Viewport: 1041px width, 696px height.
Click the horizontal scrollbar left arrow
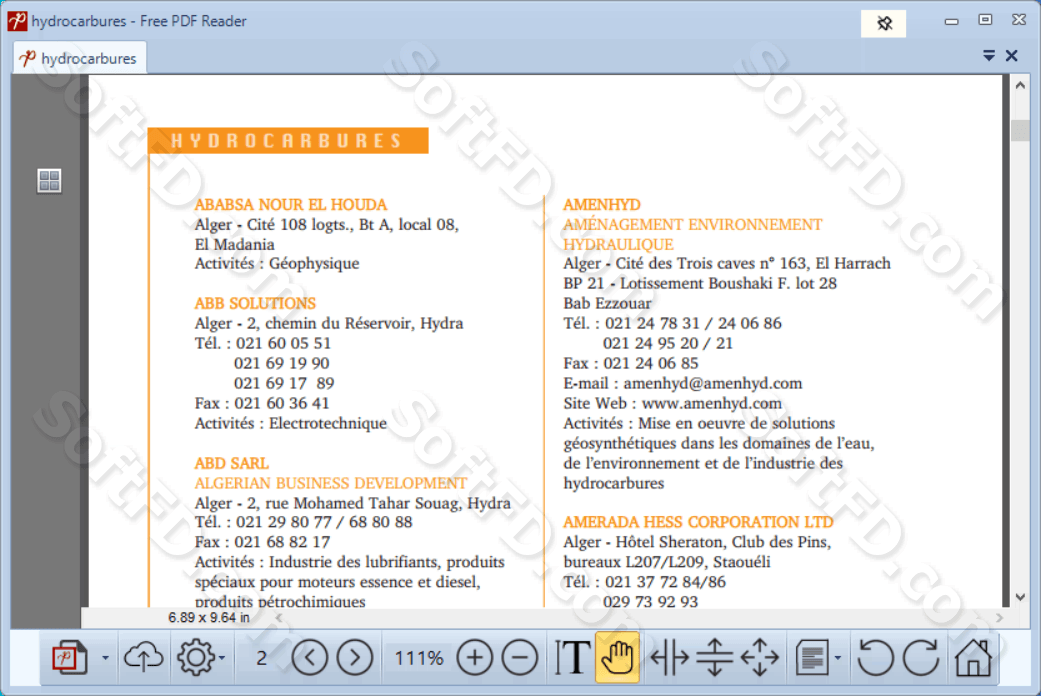click(279, 618)
